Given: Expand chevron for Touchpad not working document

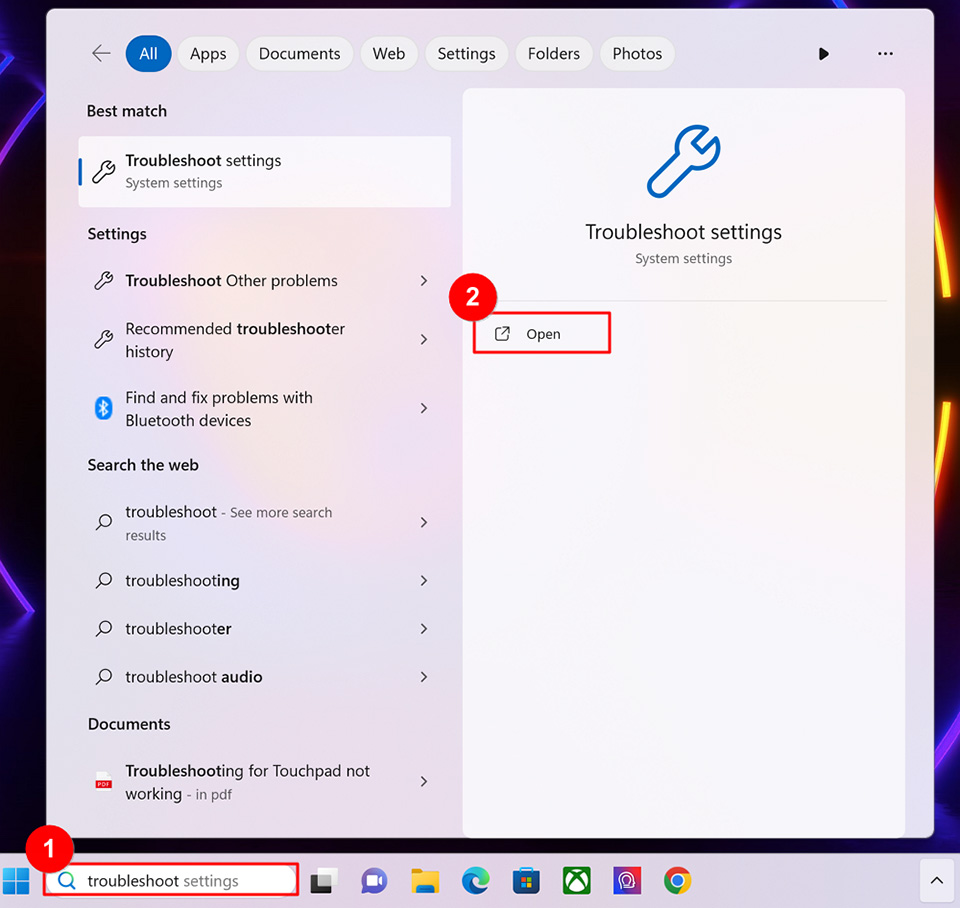Looking at the screenshot, I should 424,781.
